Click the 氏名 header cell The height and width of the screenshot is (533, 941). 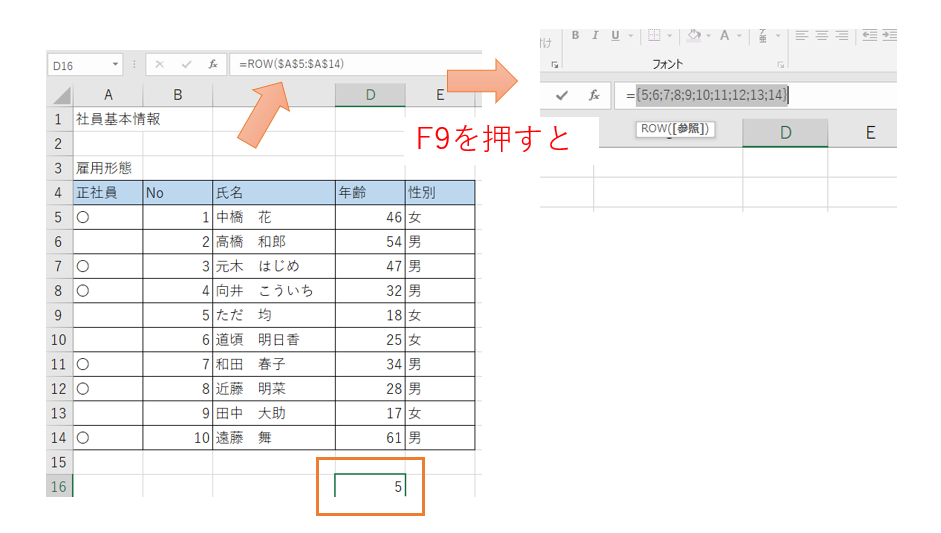click(x=274, y=193)
